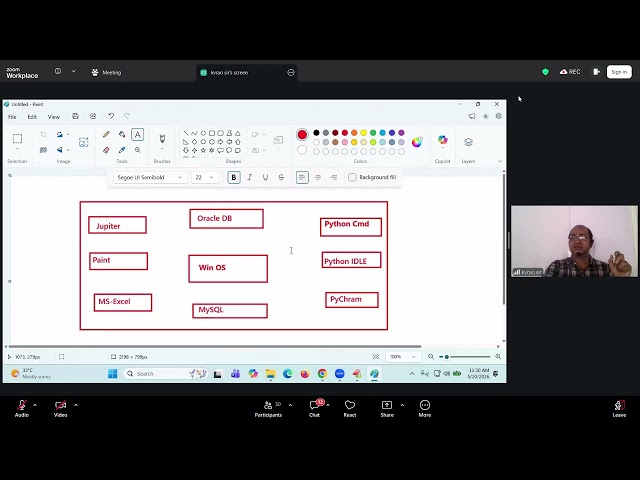Open the Segoe UI Semibold font dropdown
The image size is (640, 480).
tap(150, 177)
